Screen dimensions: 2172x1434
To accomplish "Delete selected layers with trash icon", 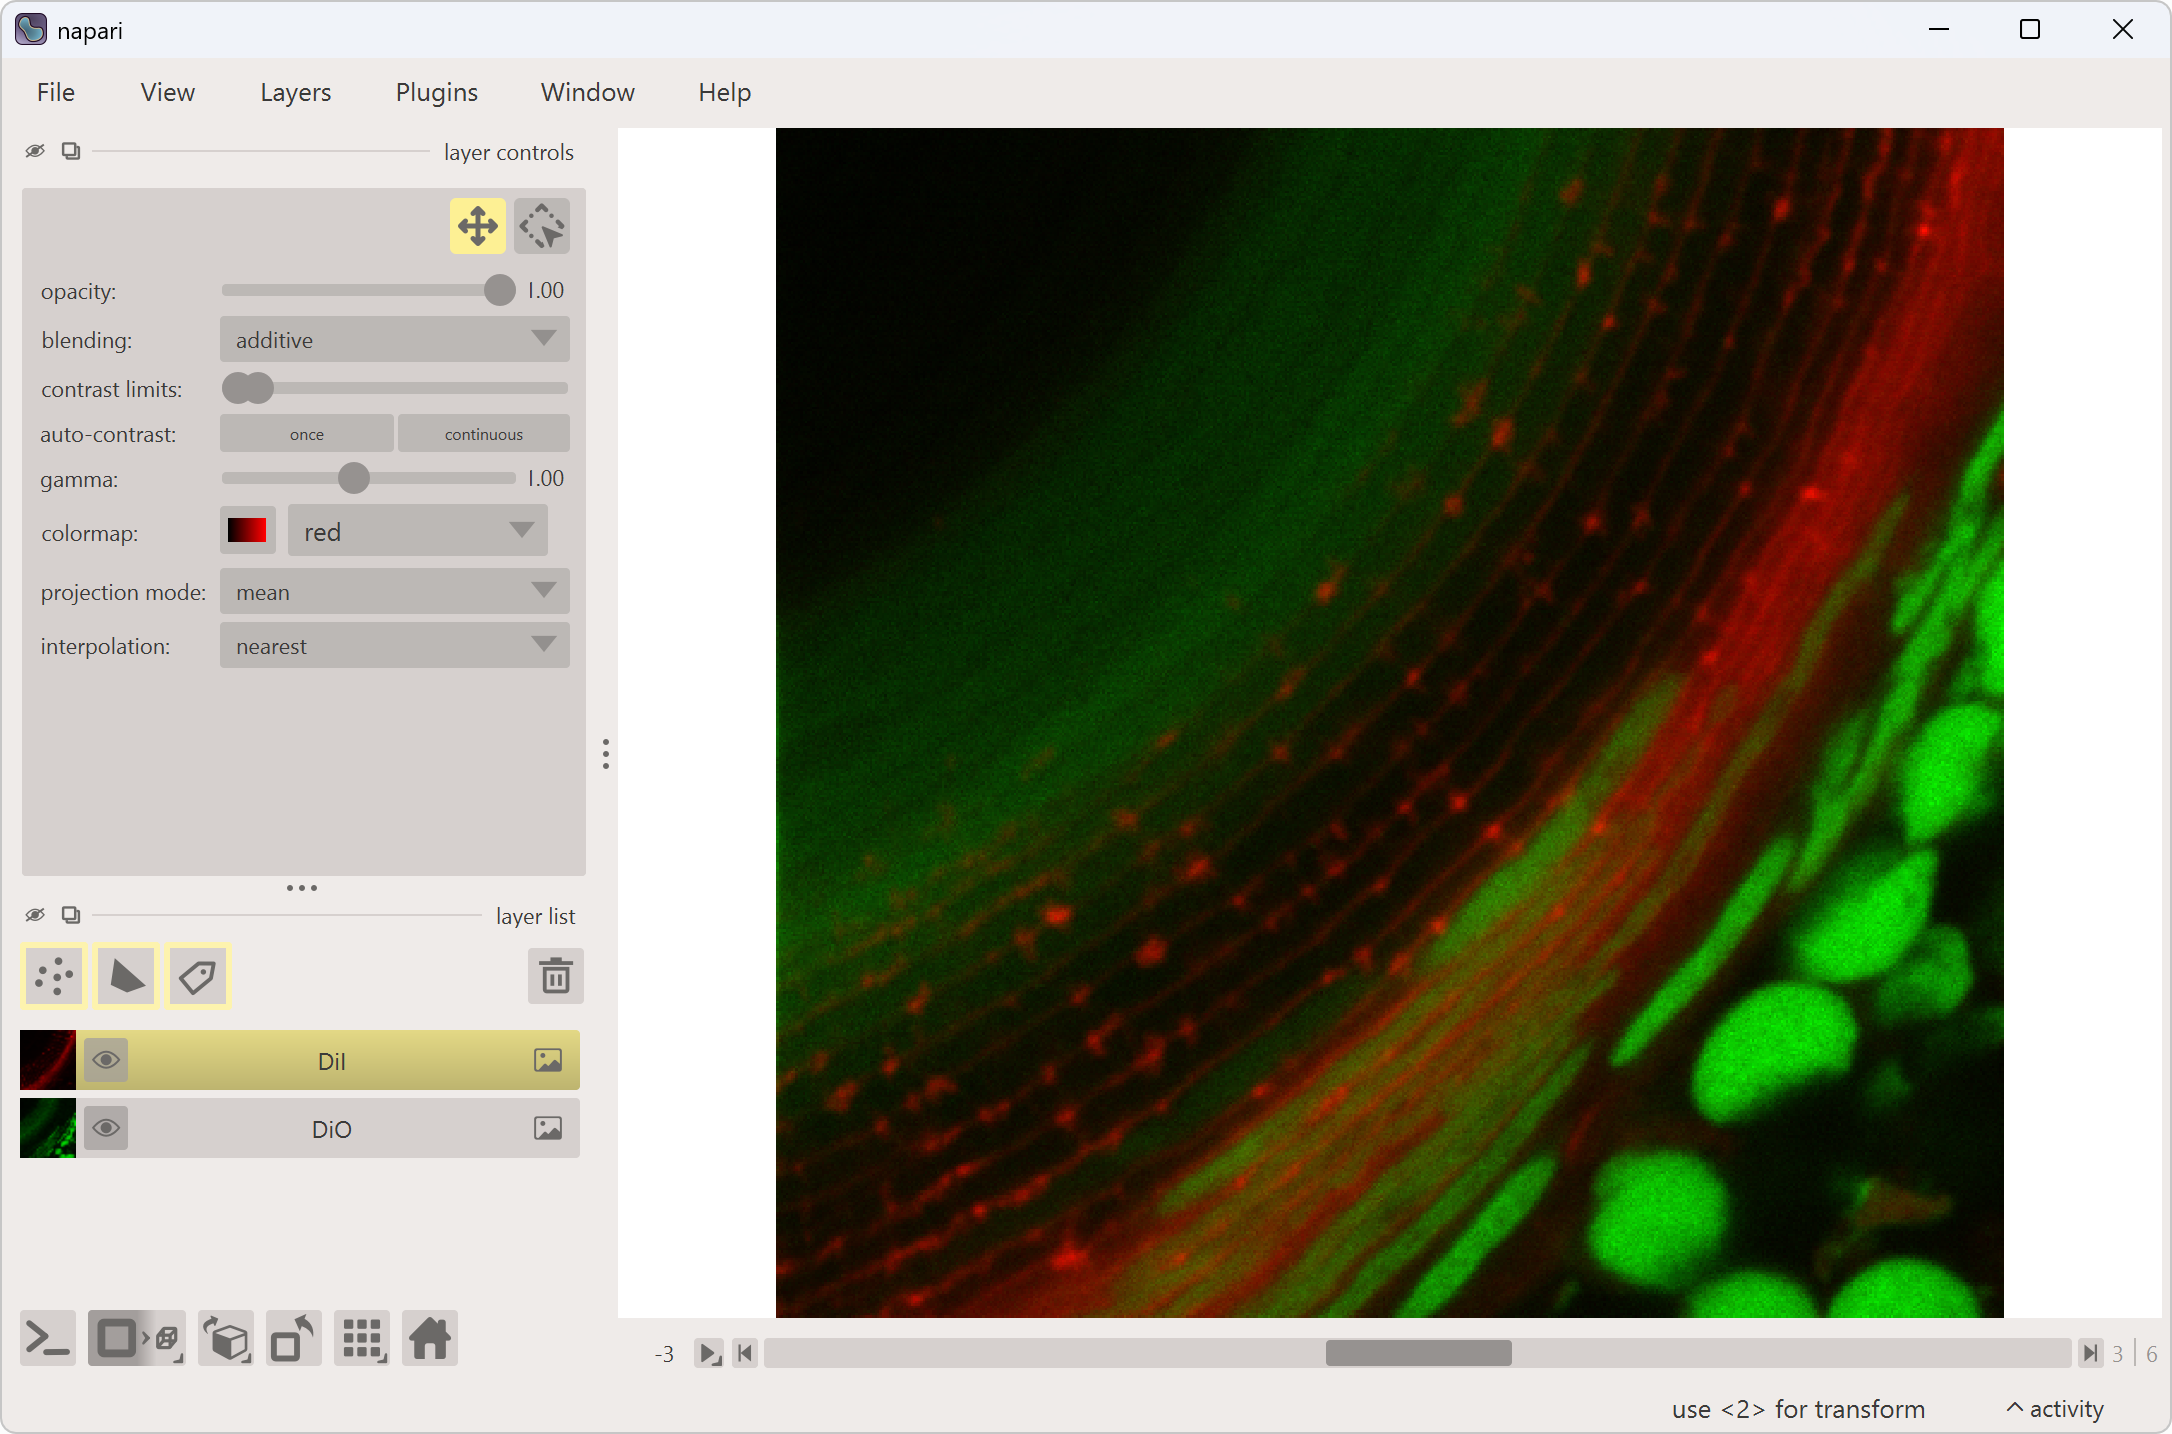I will pyautogui.click(x=556, y=976).
